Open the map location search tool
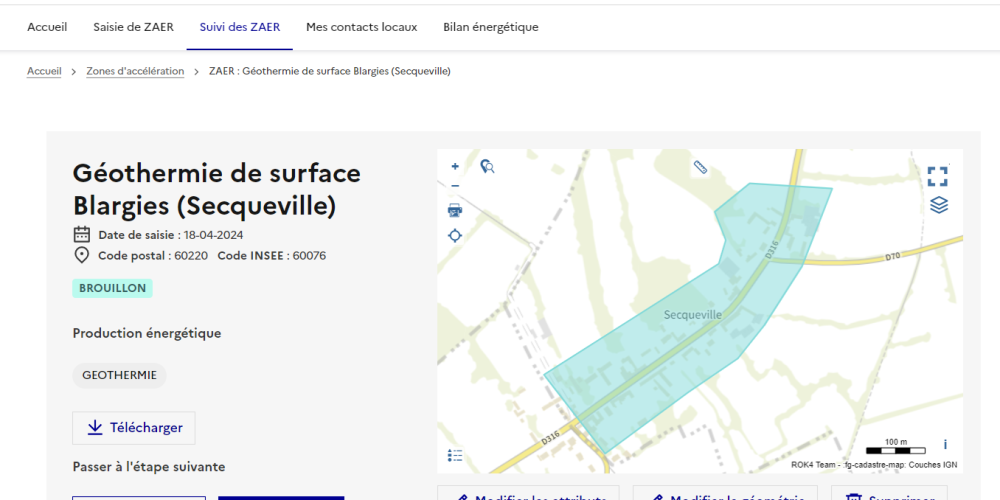 click(487, 167)
